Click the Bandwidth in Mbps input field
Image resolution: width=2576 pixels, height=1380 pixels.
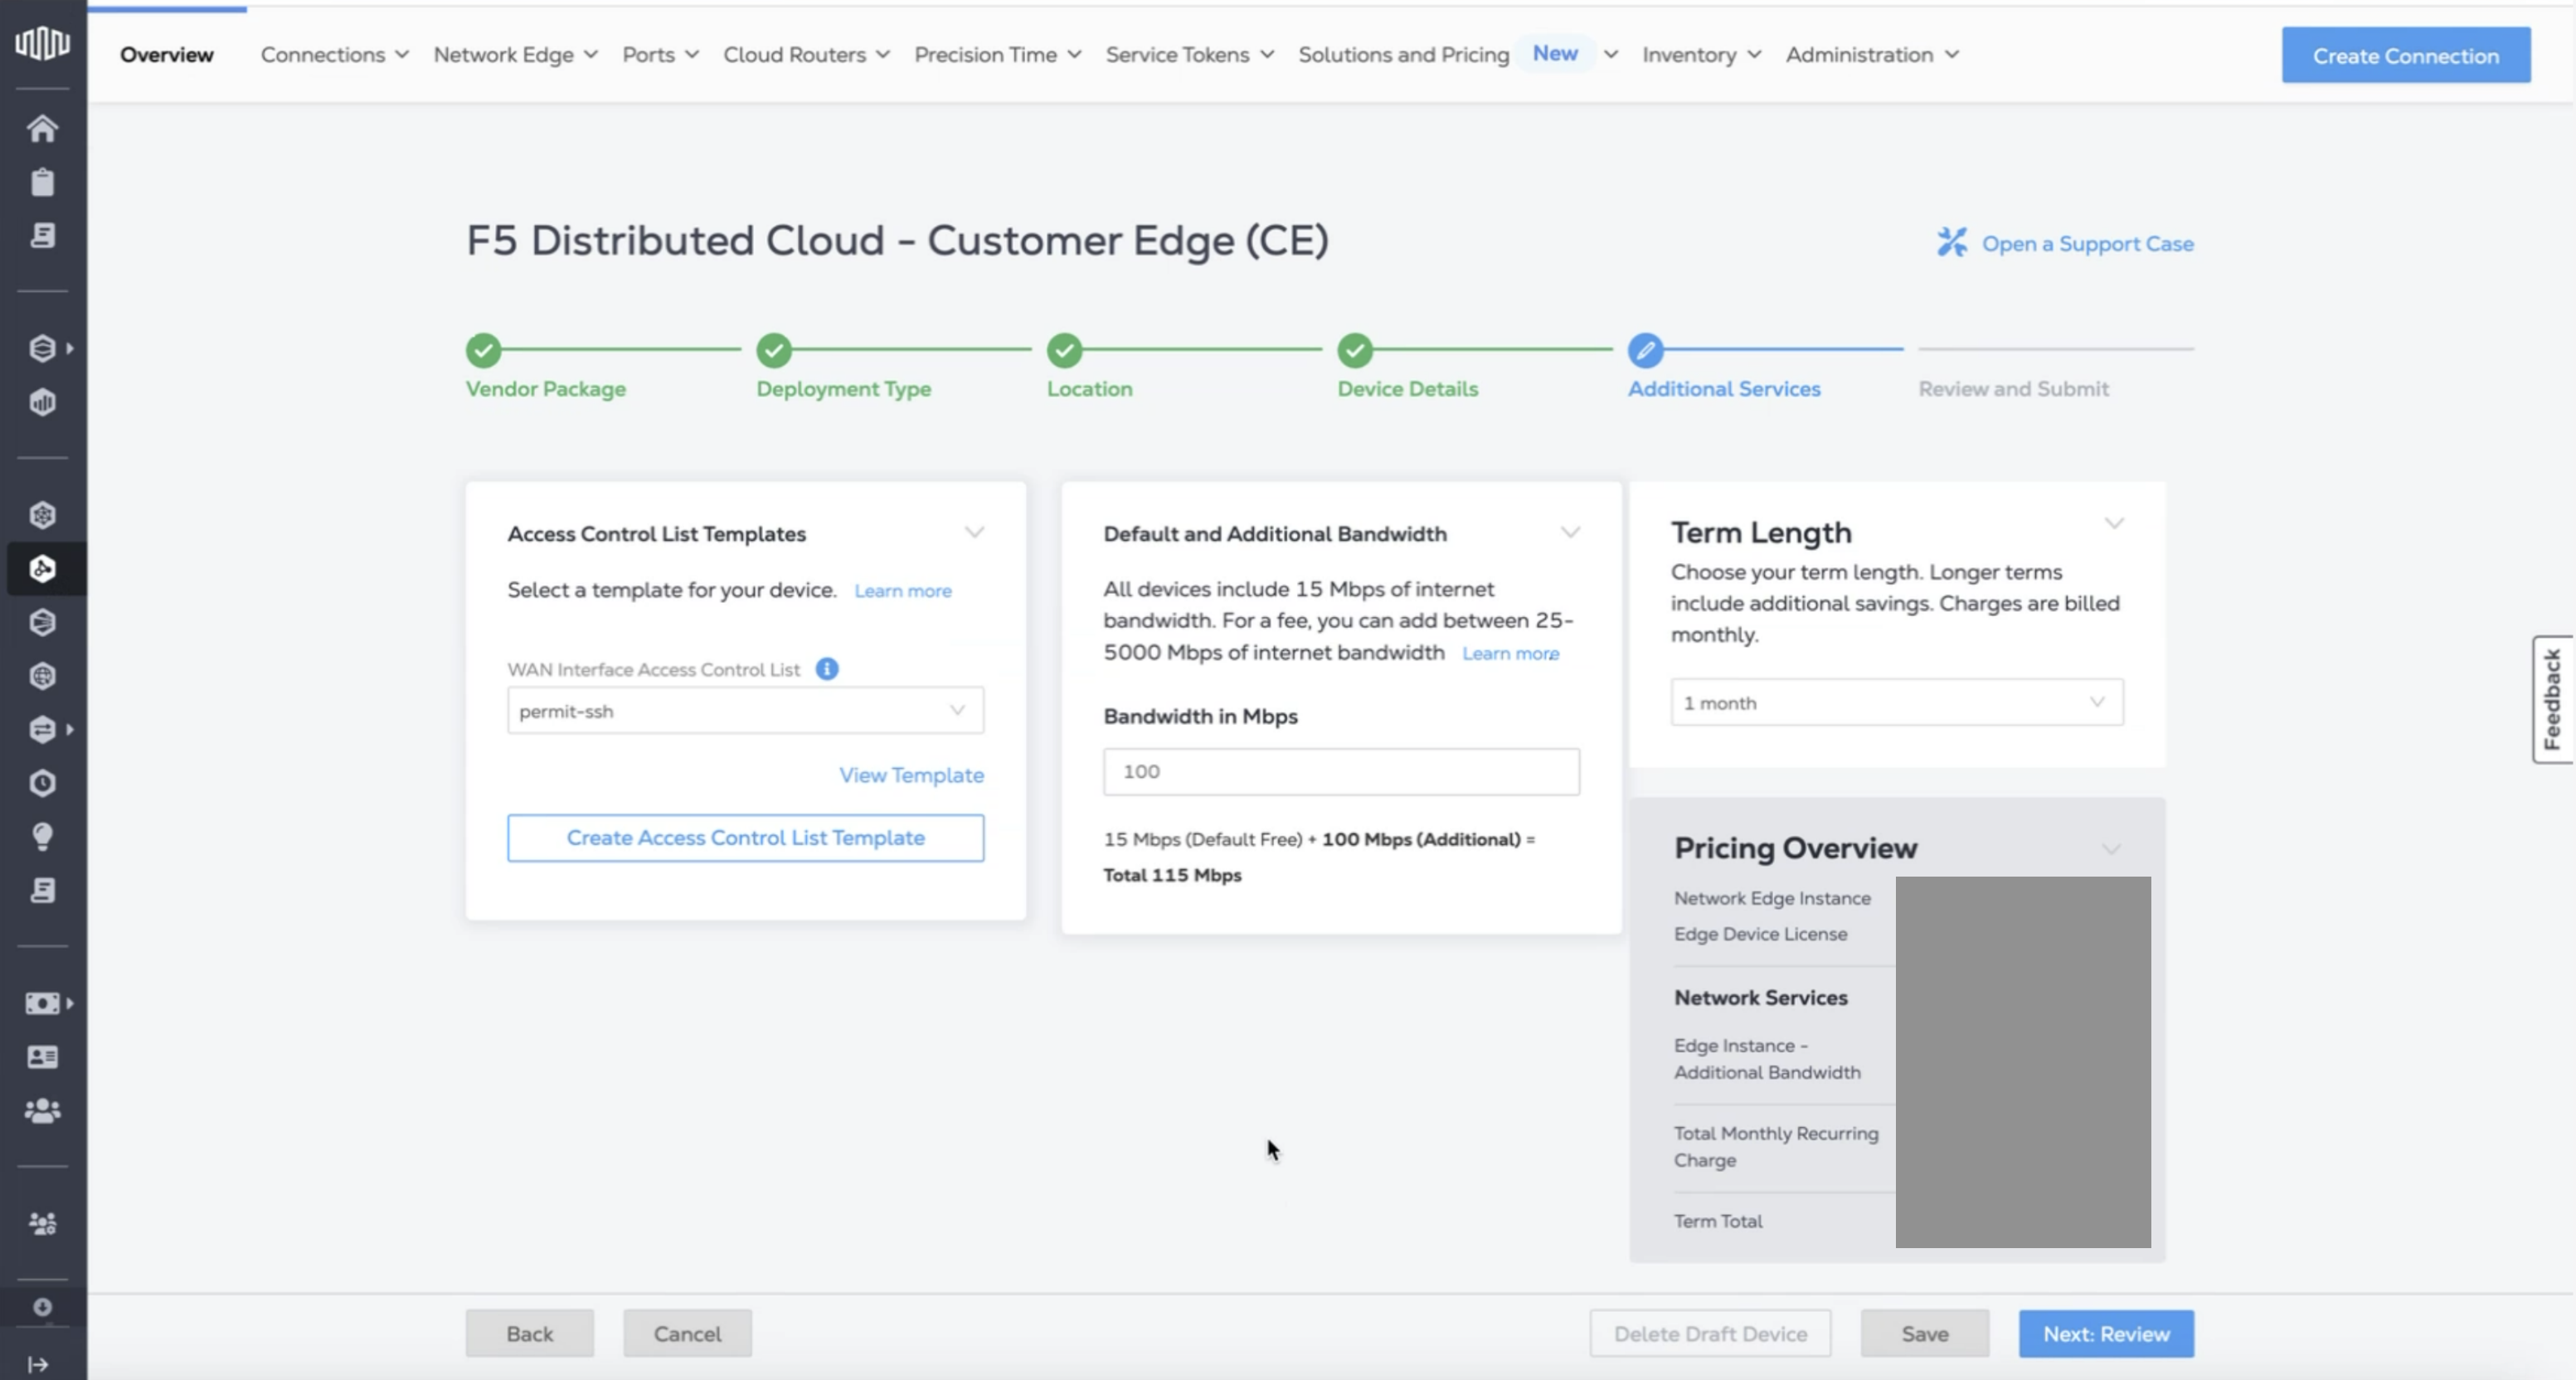tap(1340, 772)
